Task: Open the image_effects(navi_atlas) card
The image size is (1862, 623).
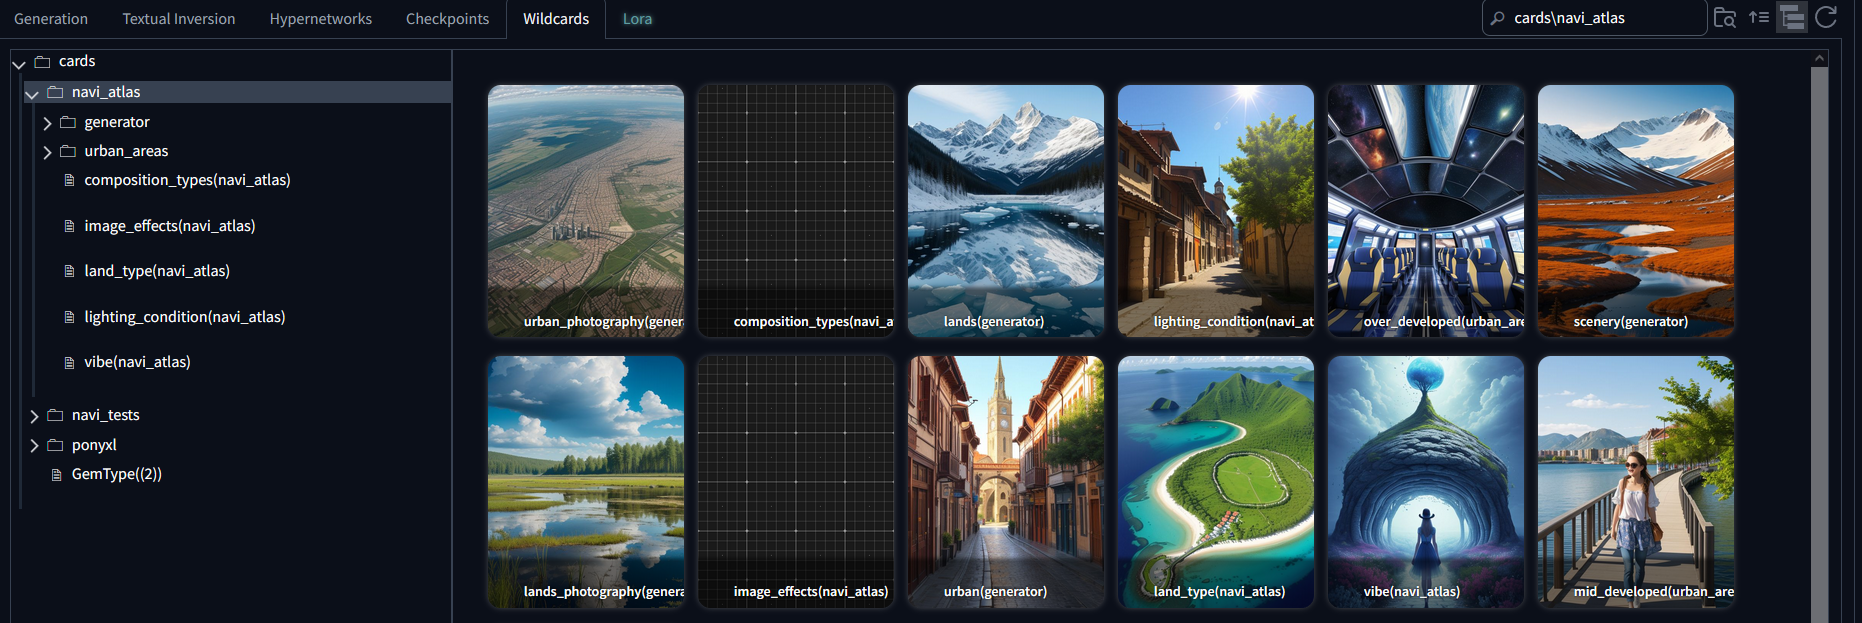Action: click(x=796, y=482)
